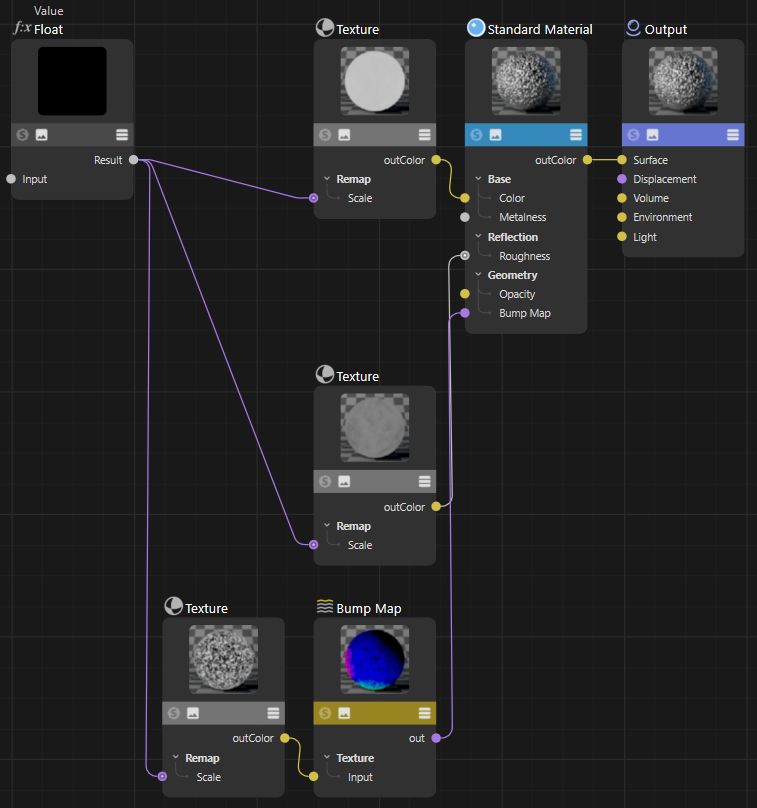Toggle solo on the Float node
The image size is (757, 808).
click(x=23, y=135)
